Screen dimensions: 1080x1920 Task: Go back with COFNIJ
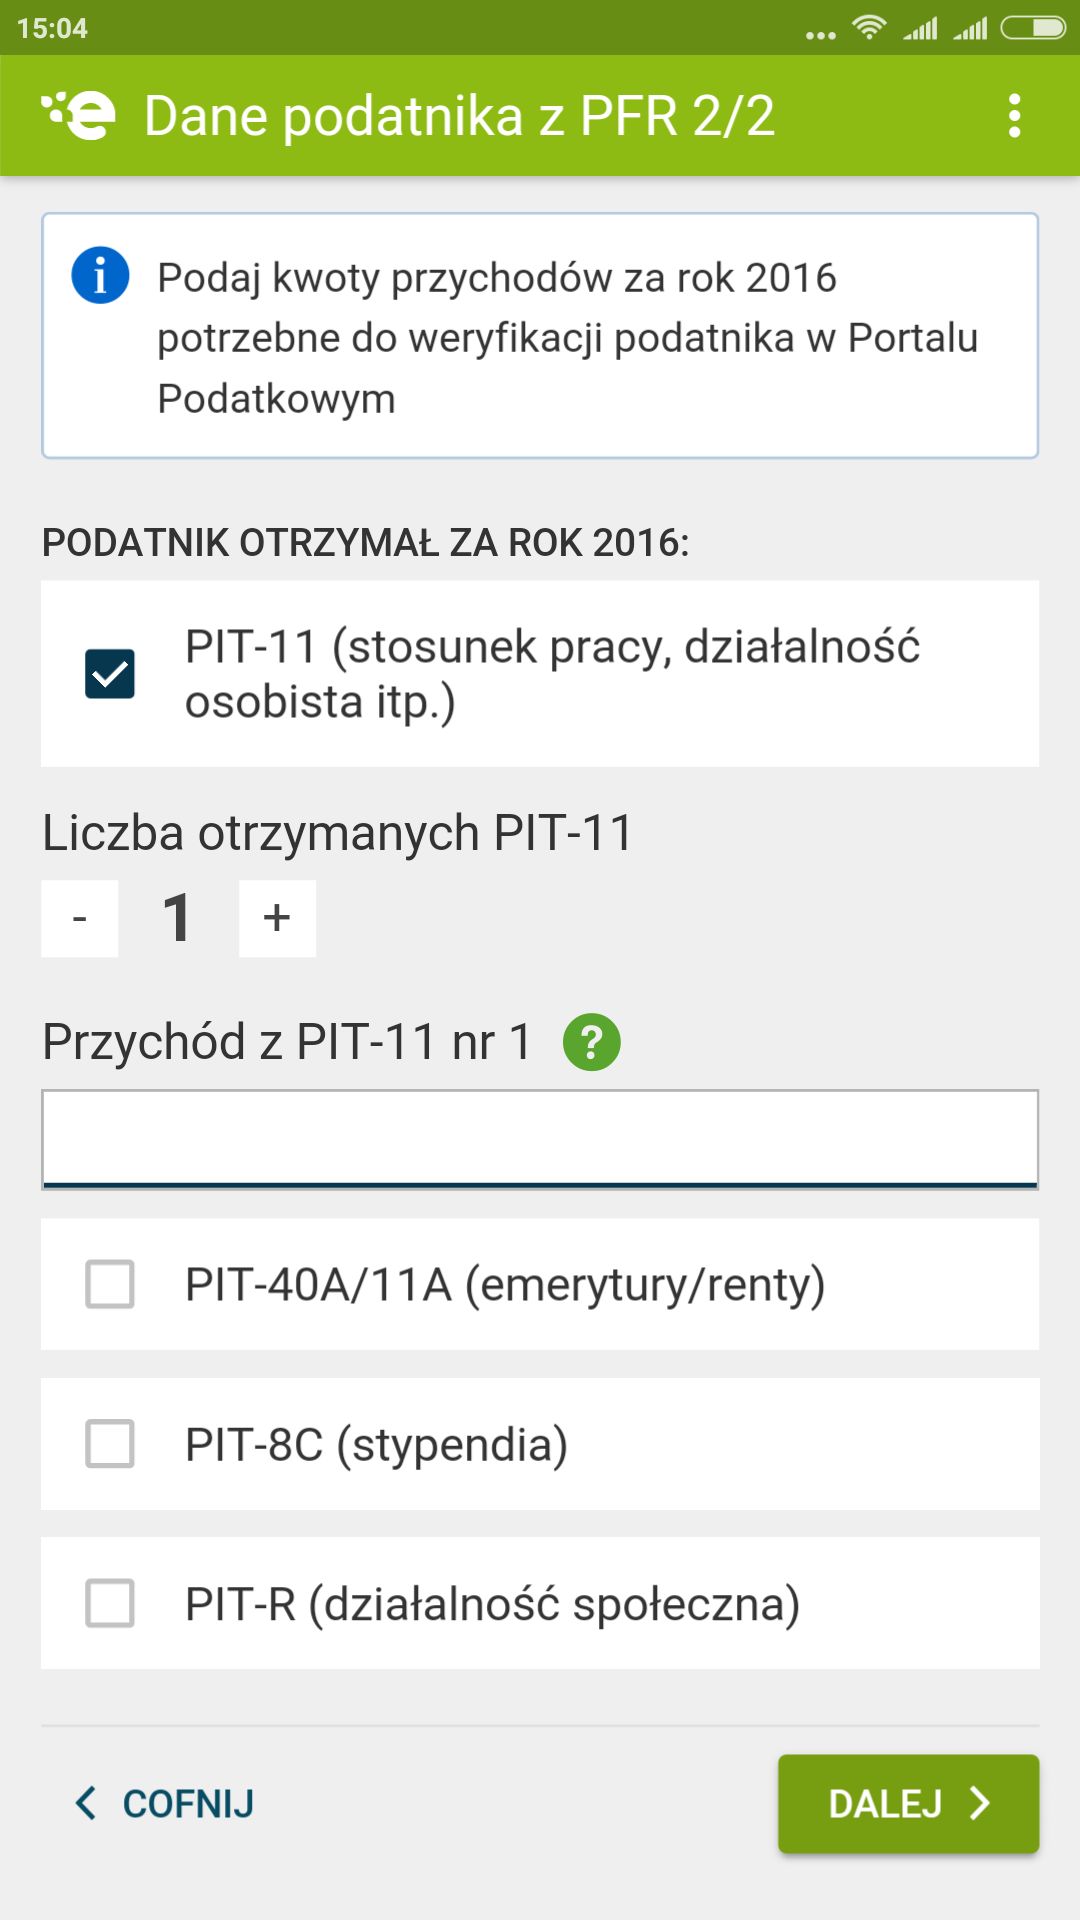coord(165,1804)
